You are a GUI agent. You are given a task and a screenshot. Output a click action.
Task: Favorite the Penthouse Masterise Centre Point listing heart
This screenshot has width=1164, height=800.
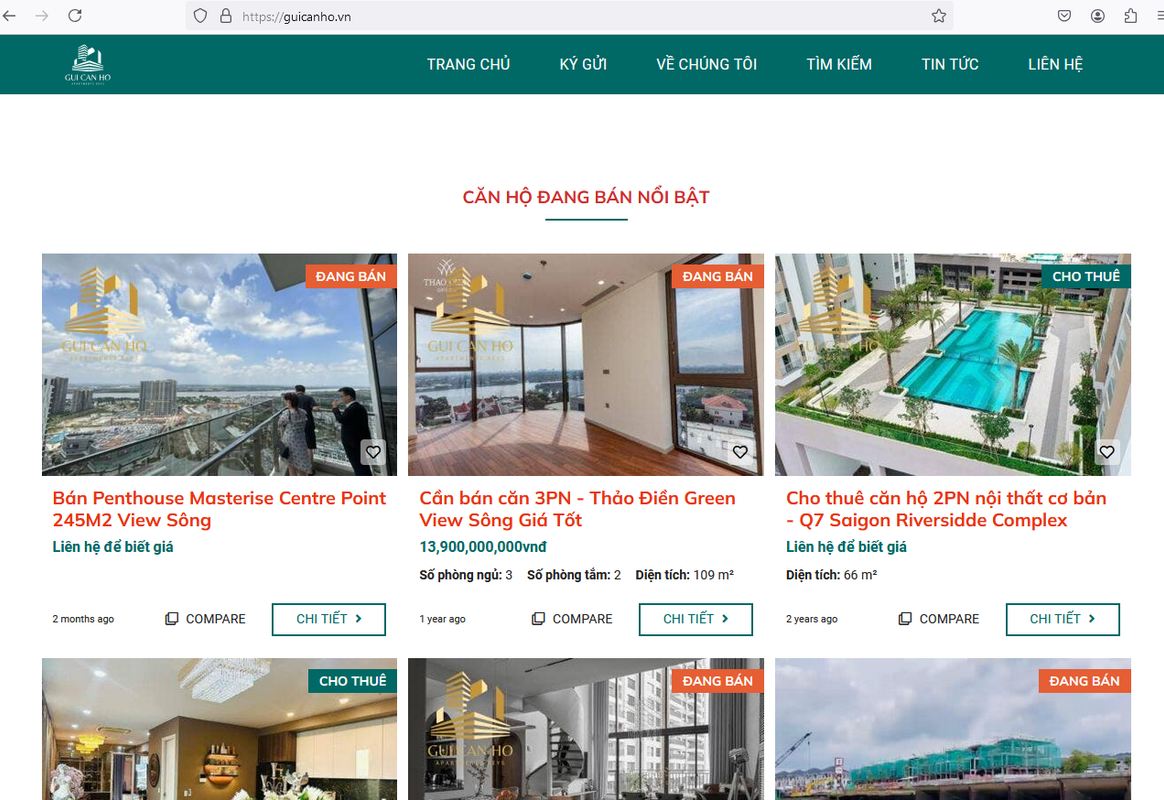tap(373, 451)
